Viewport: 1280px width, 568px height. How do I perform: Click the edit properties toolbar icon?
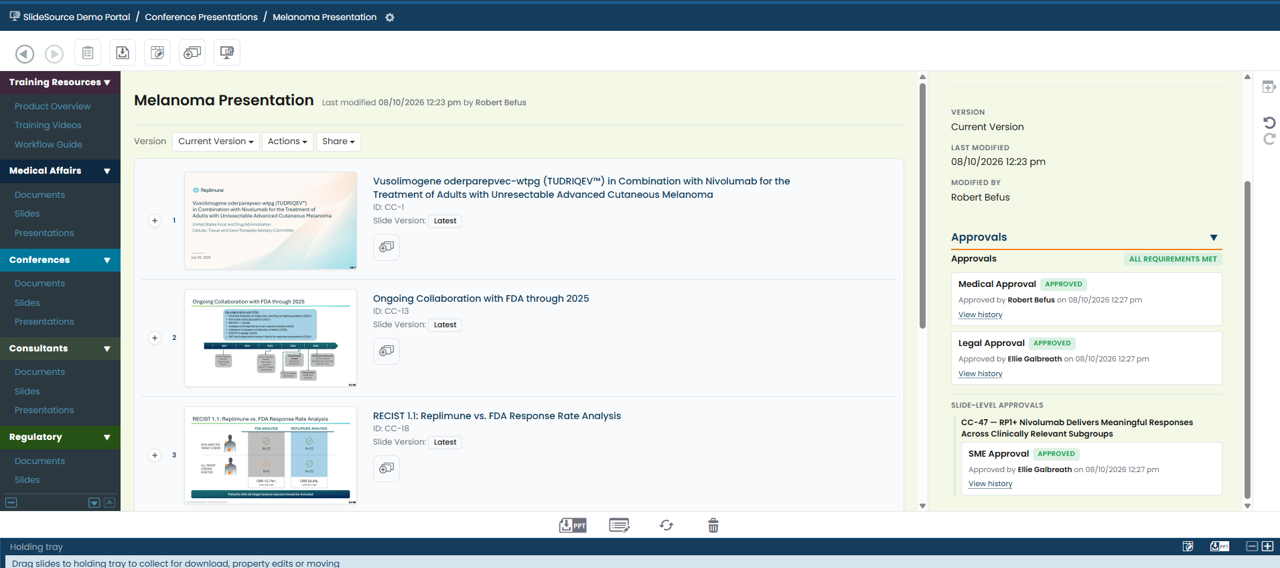(158, 53)
